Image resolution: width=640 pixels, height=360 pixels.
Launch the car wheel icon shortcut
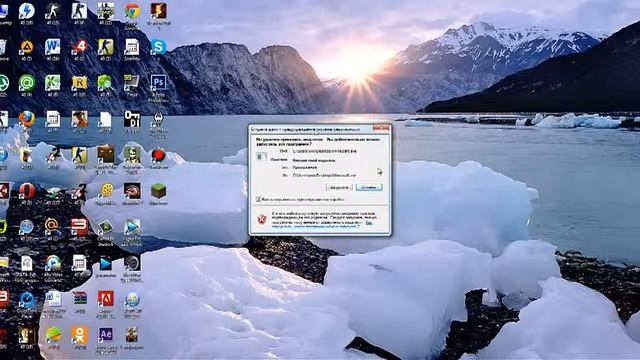click(x=132, y=263)
